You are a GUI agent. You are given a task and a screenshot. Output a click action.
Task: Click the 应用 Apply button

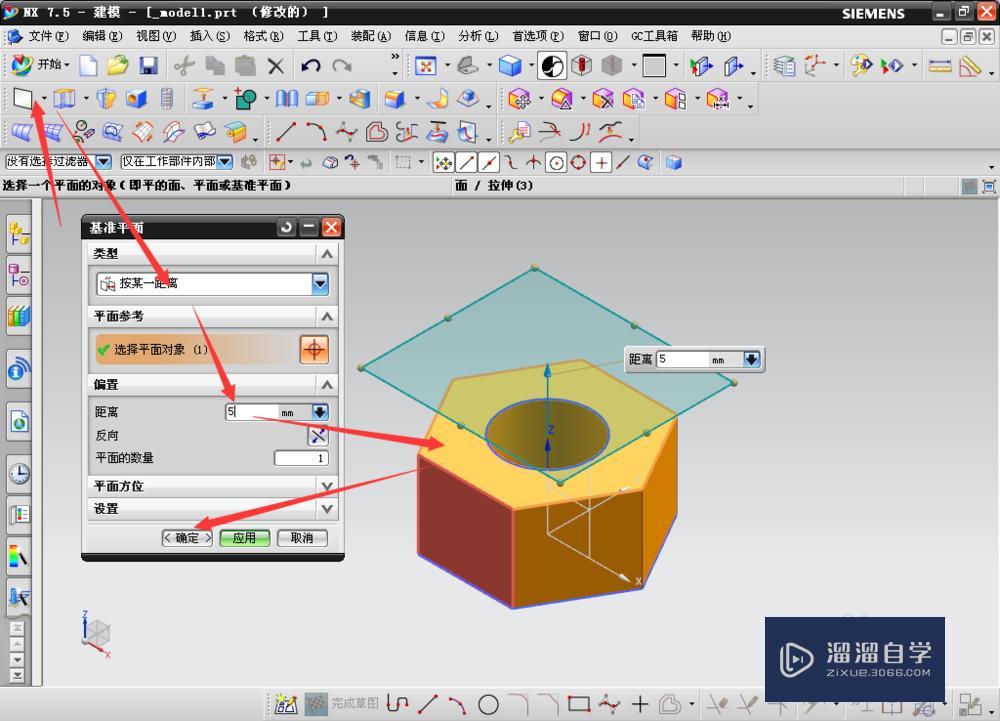click(x=244, y=538)
